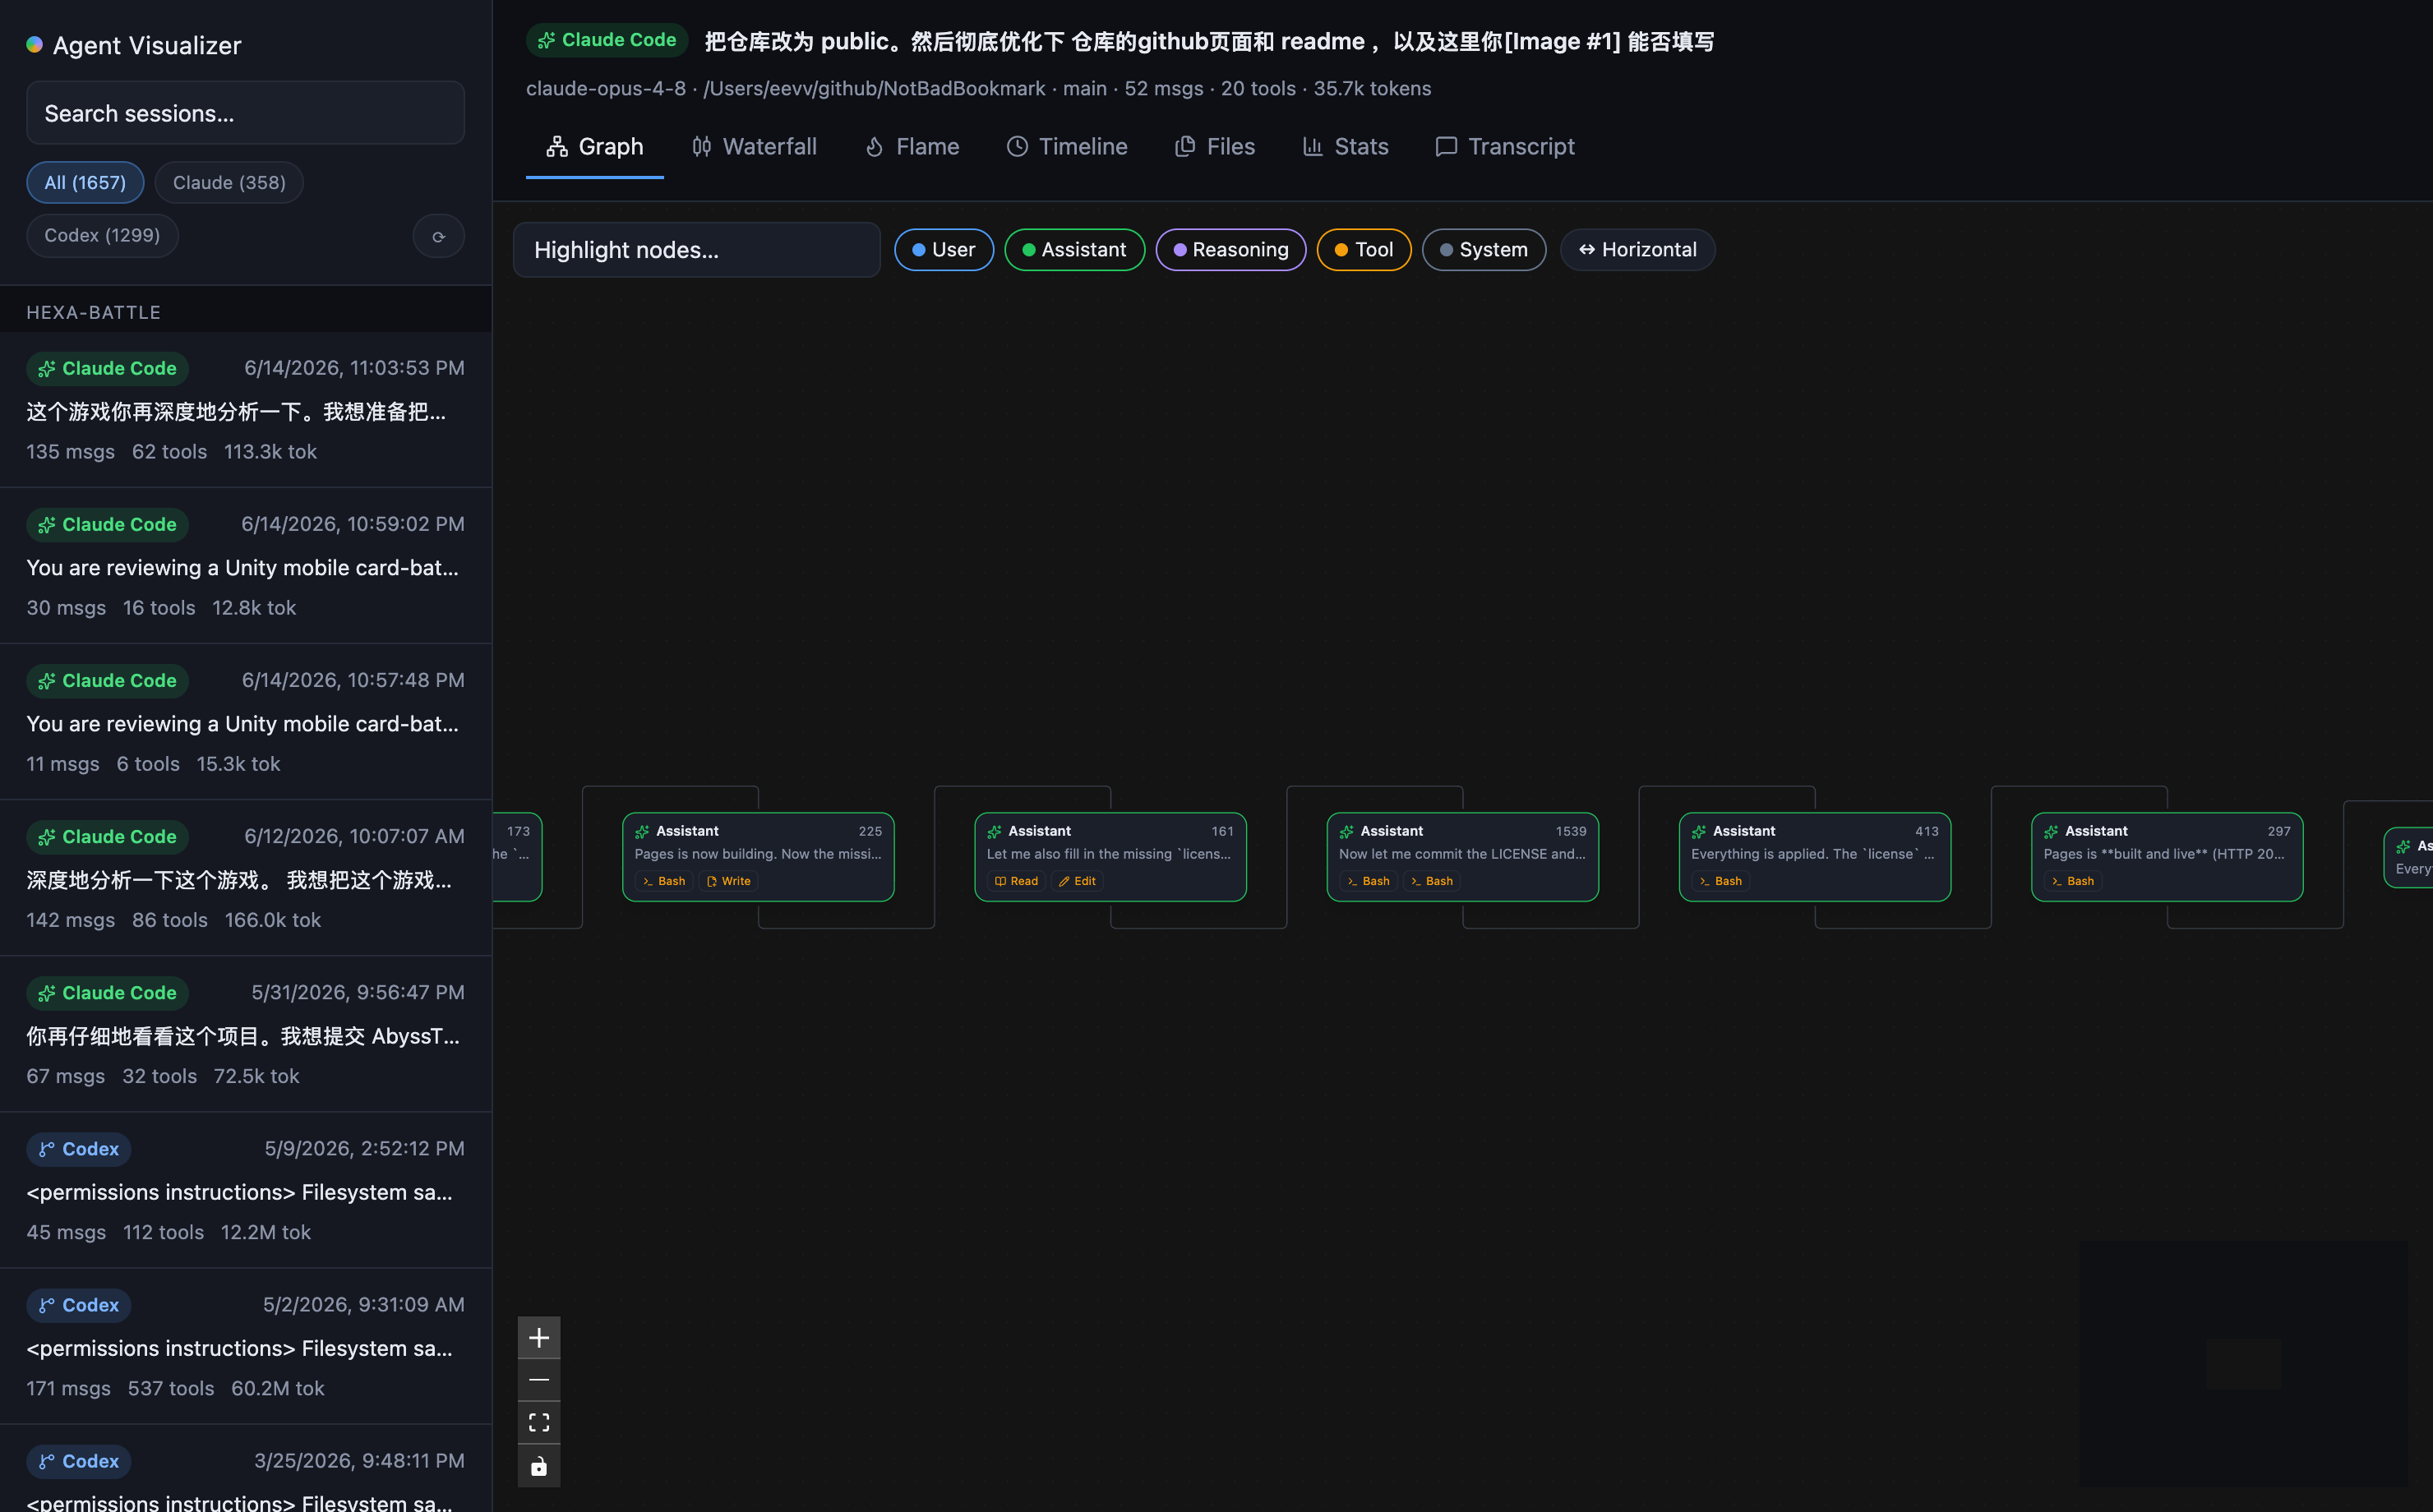
Task: Open the 6/12/2026 Claude Code session
Action: 246,878
